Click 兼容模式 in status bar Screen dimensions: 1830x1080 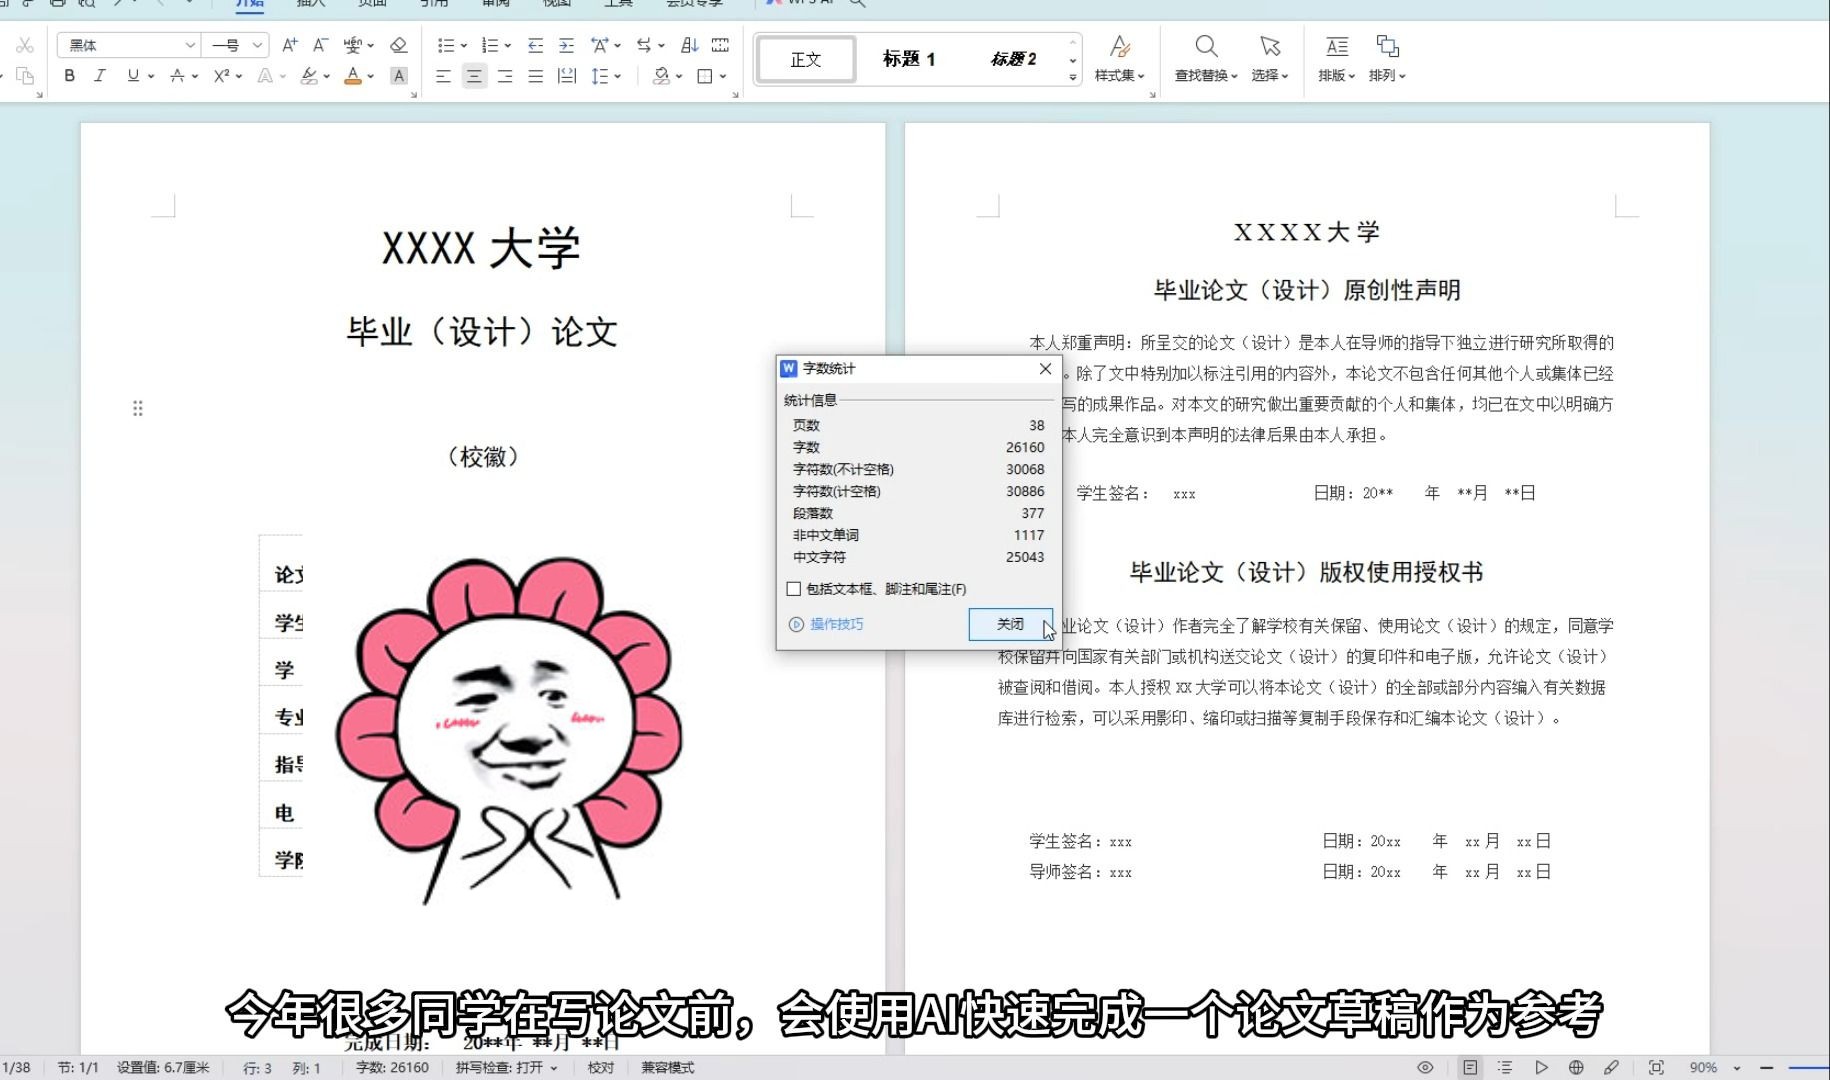coord(668,1067)
